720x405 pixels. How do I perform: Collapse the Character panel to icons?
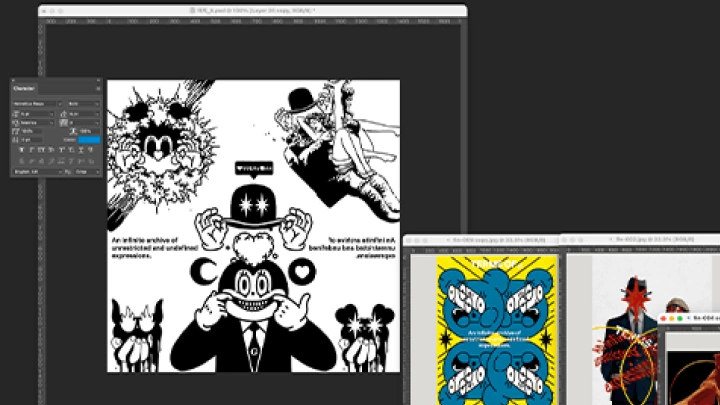point(98,80)
